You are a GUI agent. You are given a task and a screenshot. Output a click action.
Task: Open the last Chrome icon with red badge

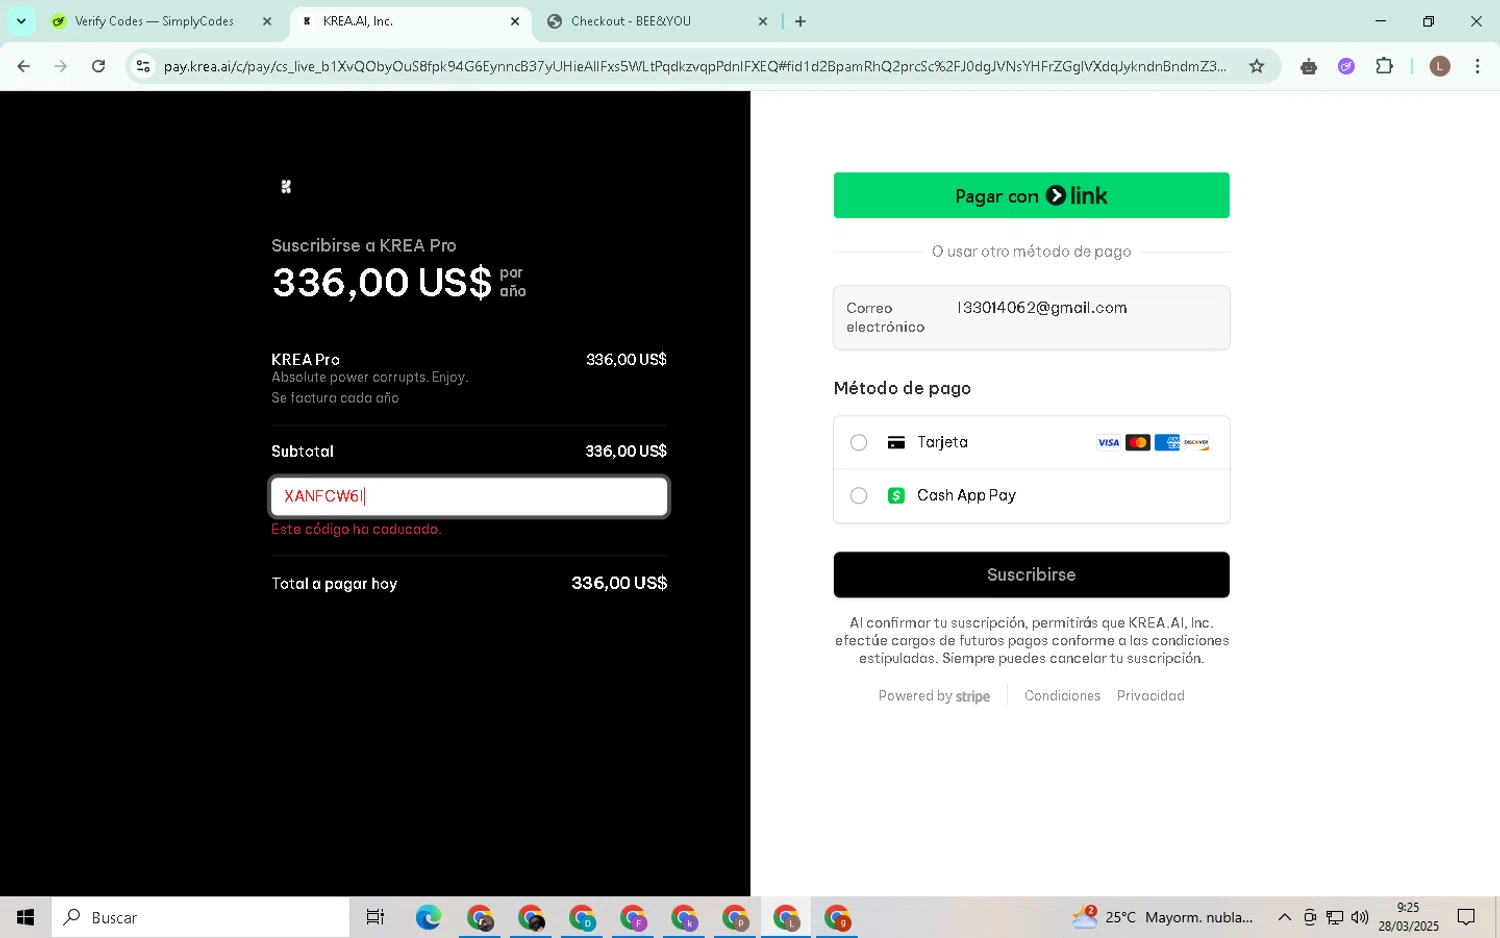(837, 917)
